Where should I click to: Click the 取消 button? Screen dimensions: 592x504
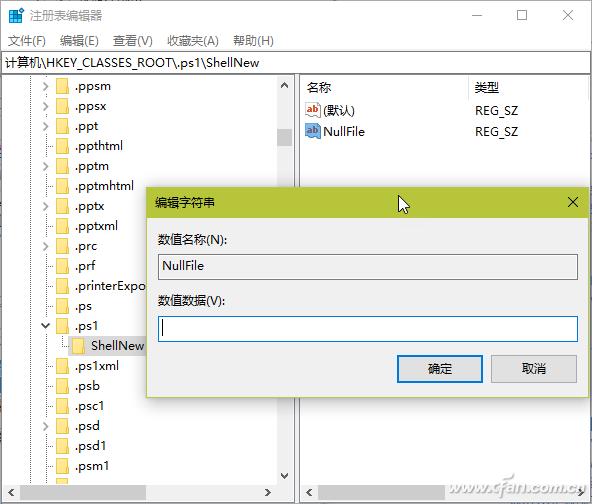[x=534, y=368]
